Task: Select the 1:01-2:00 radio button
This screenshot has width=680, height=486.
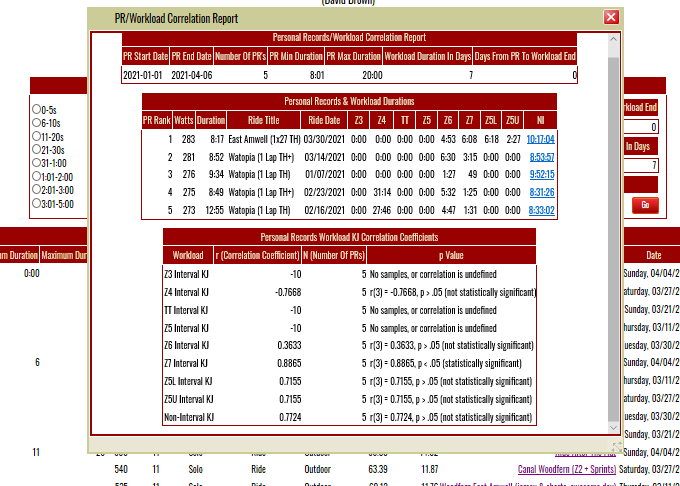Action: (x=36, y=176)
